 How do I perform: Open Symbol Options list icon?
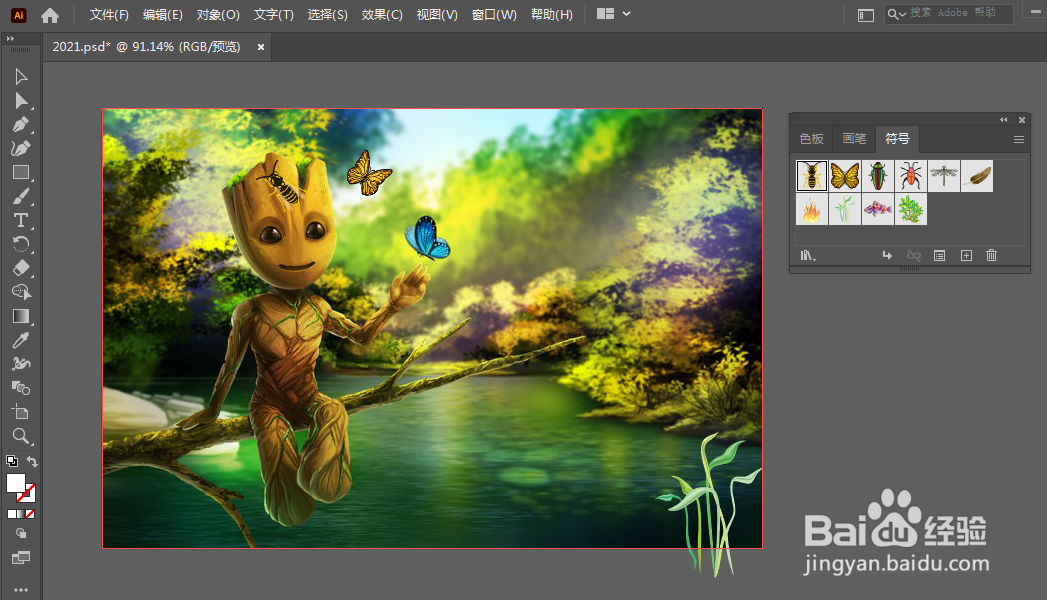point(939,256)
